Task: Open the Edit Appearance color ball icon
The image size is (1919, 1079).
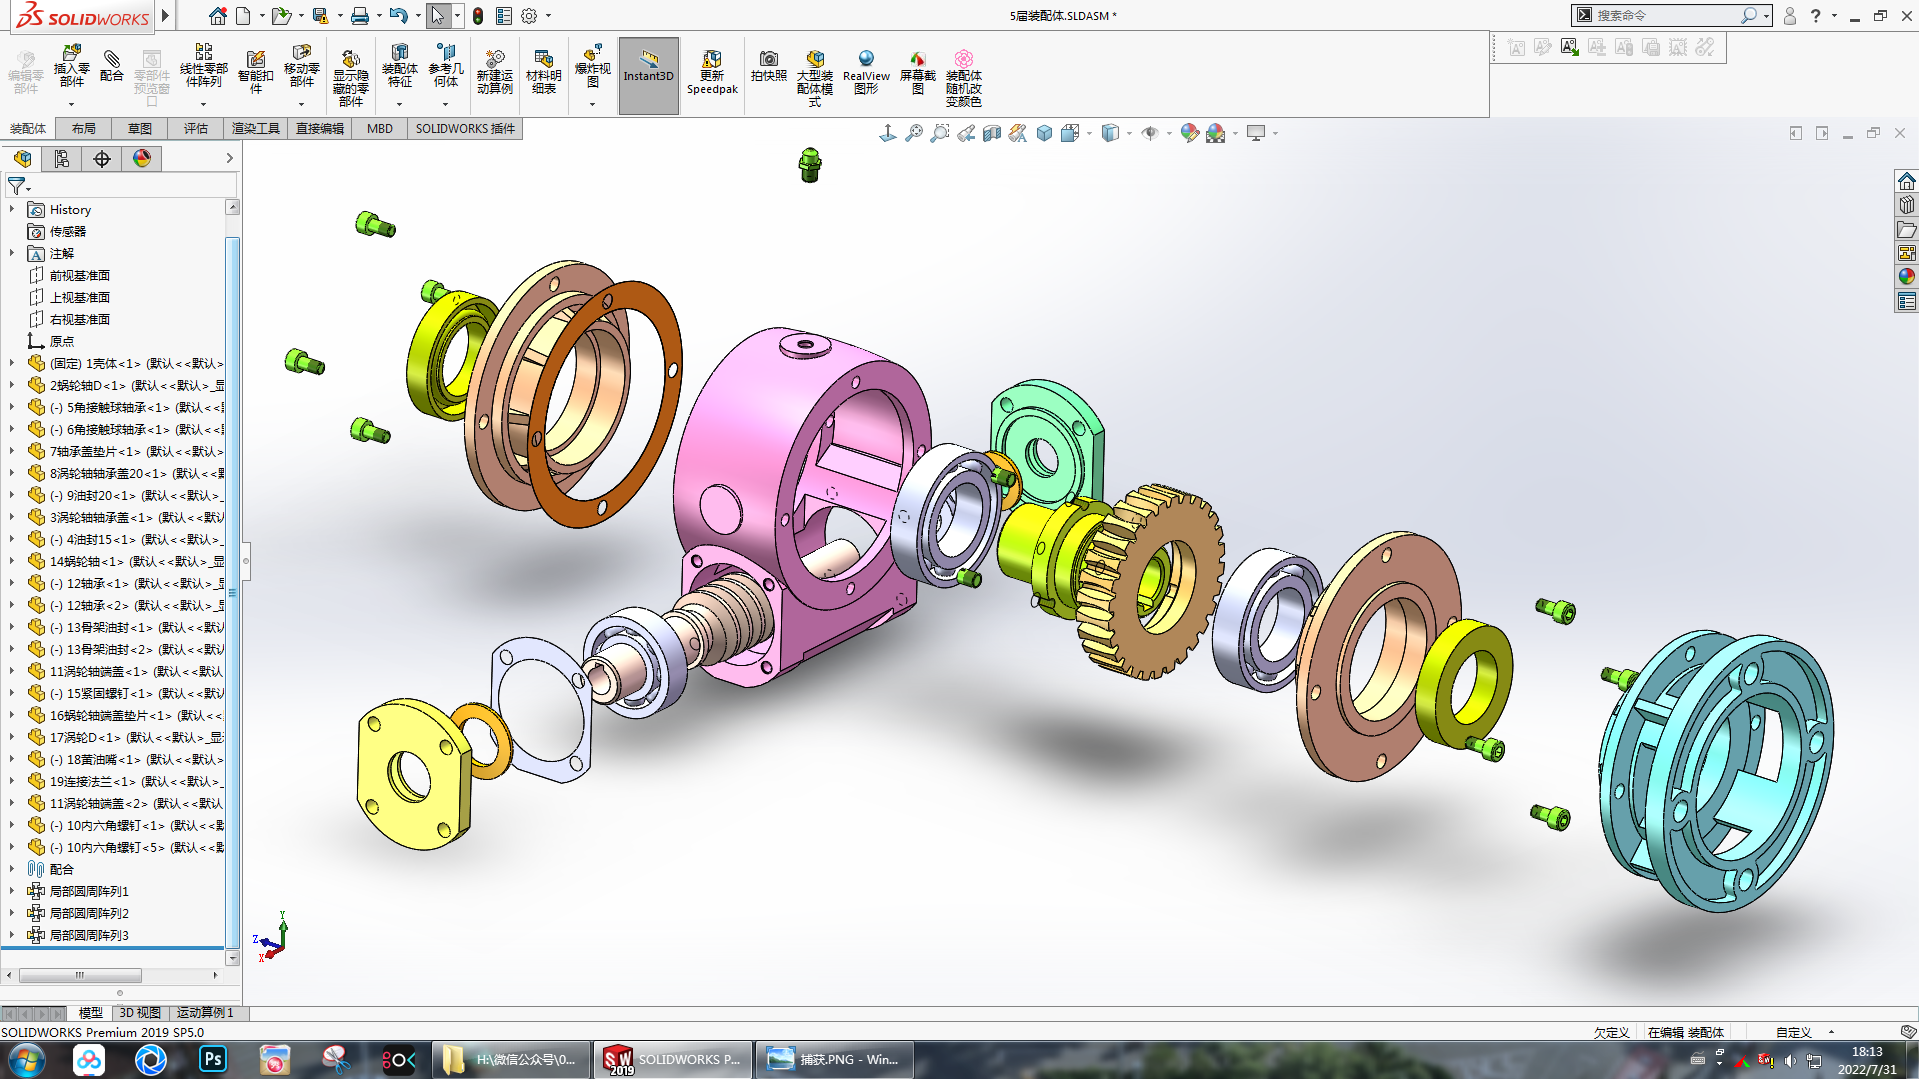Action: click(1189, 133)
